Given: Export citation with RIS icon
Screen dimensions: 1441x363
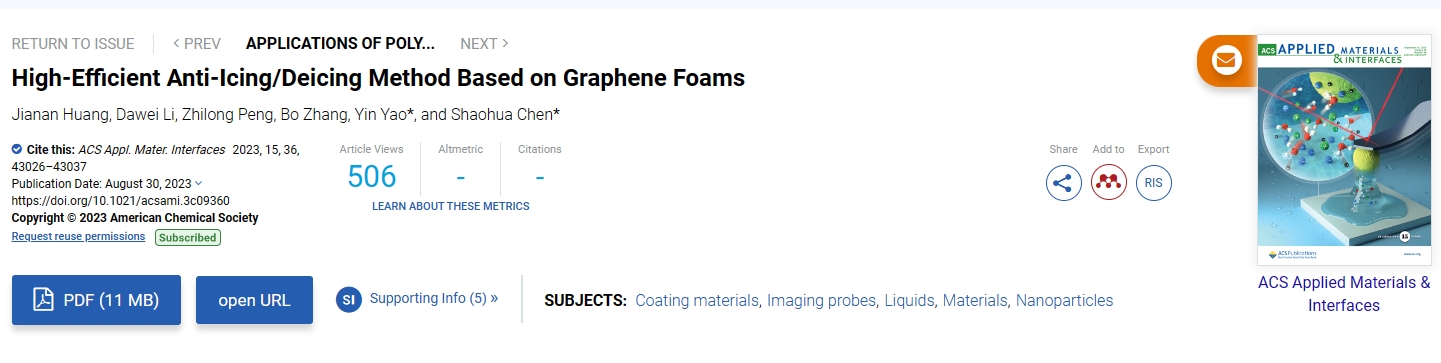Looking at the screenshot, I should [1154, 183].
